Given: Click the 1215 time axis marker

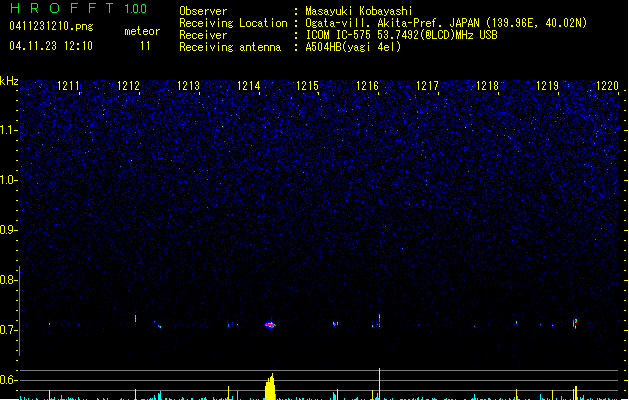Looking at the screenshot, I should tap(307, 86).
